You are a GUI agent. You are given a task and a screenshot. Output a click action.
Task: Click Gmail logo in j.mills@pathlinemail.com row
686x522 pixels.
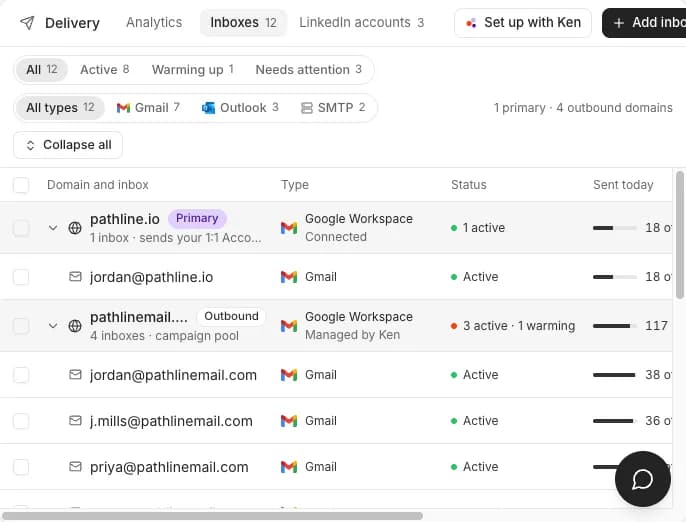[289, 421]
